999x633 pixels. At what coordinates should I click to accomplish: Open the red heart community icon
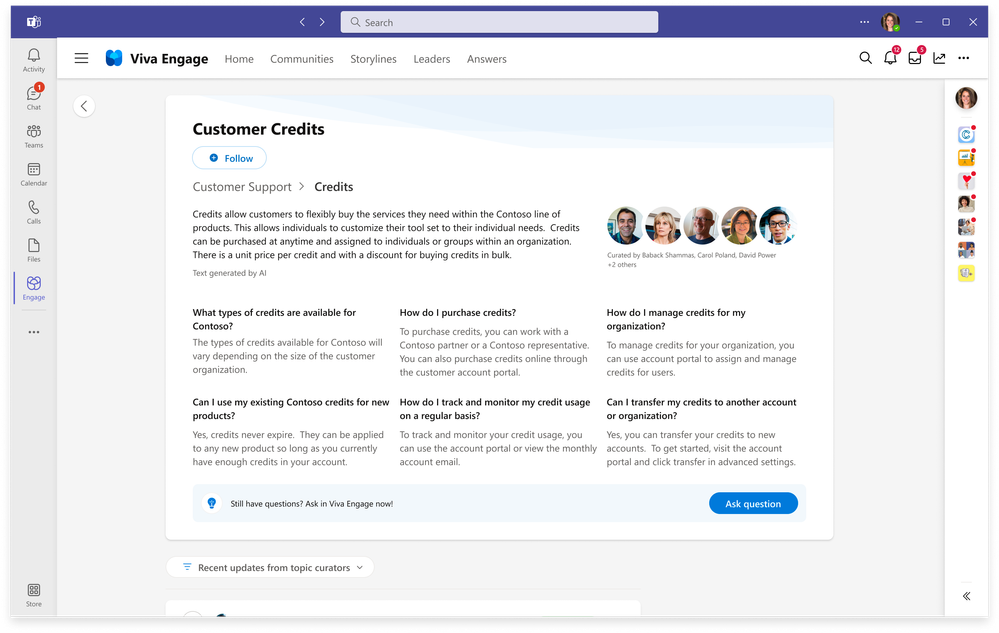(x=967, y=181)
